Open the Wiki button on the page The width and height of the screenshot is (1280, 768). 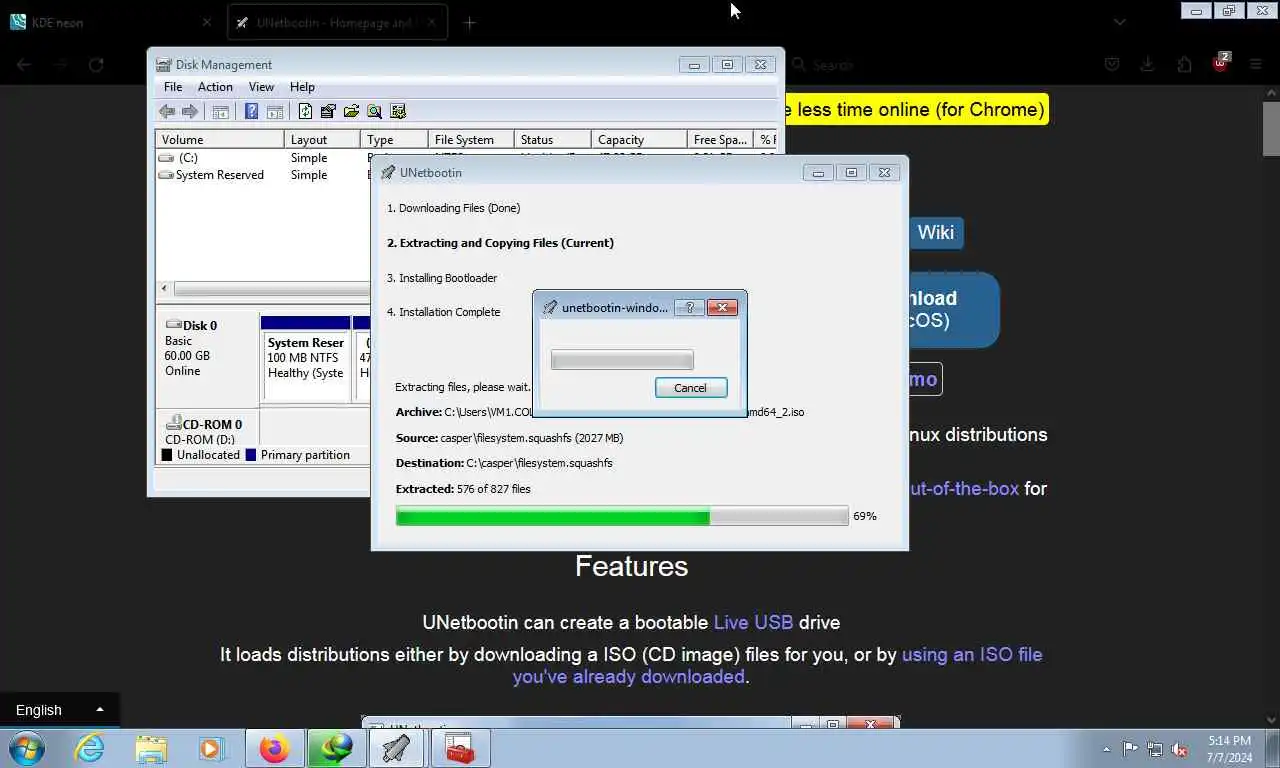coord(935,232)
